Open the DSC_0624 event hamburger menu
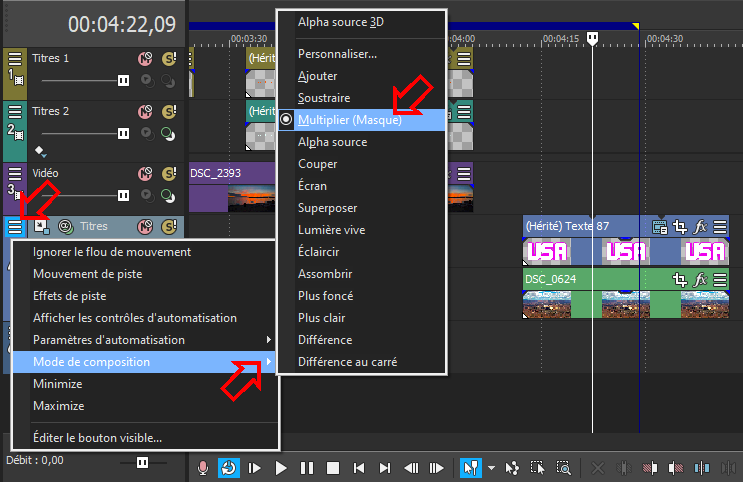 pos(720,280)
